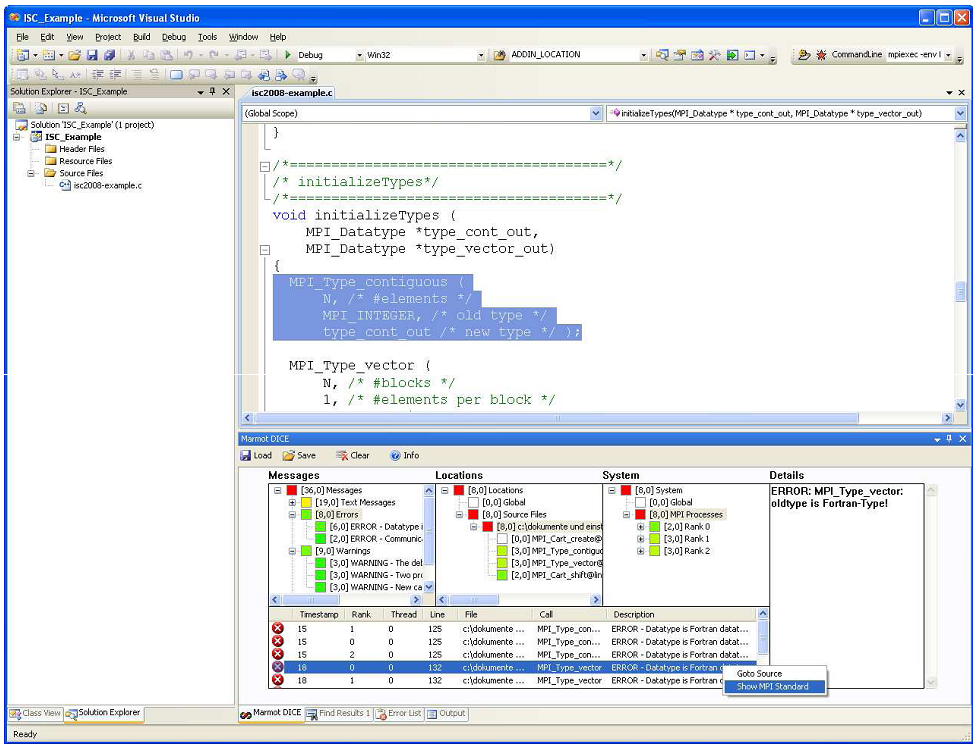Open the Toolbox hammer-and-wrench icon

[715, 55]
